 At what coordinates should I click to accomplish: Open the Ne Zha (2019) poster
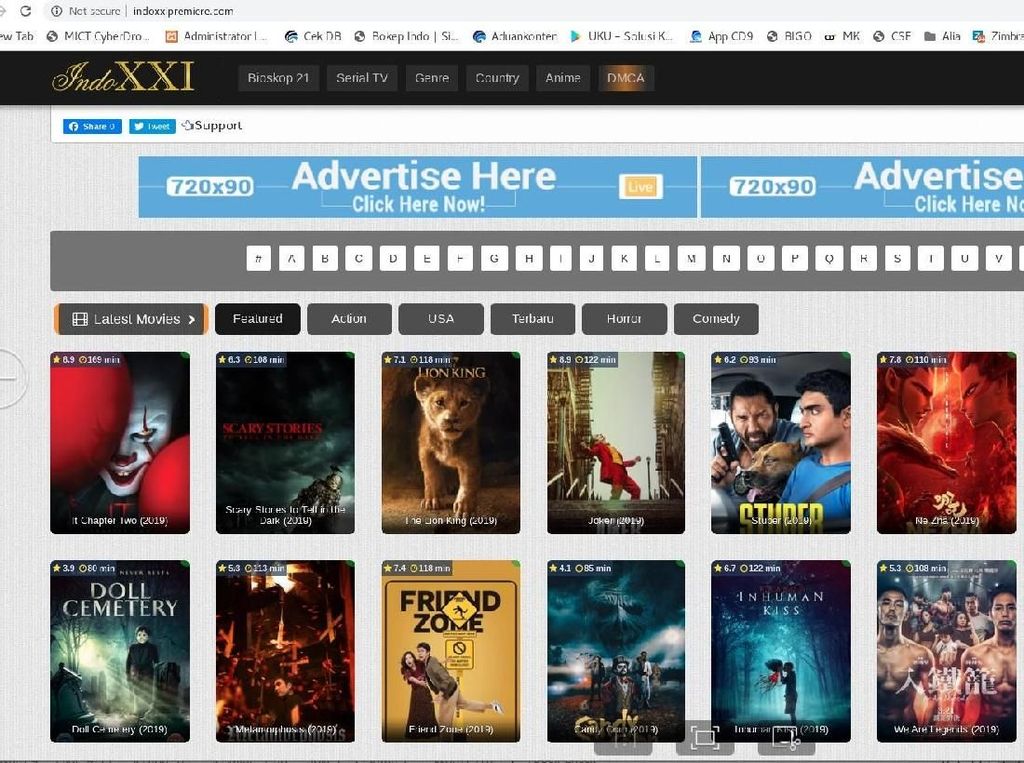946,443
